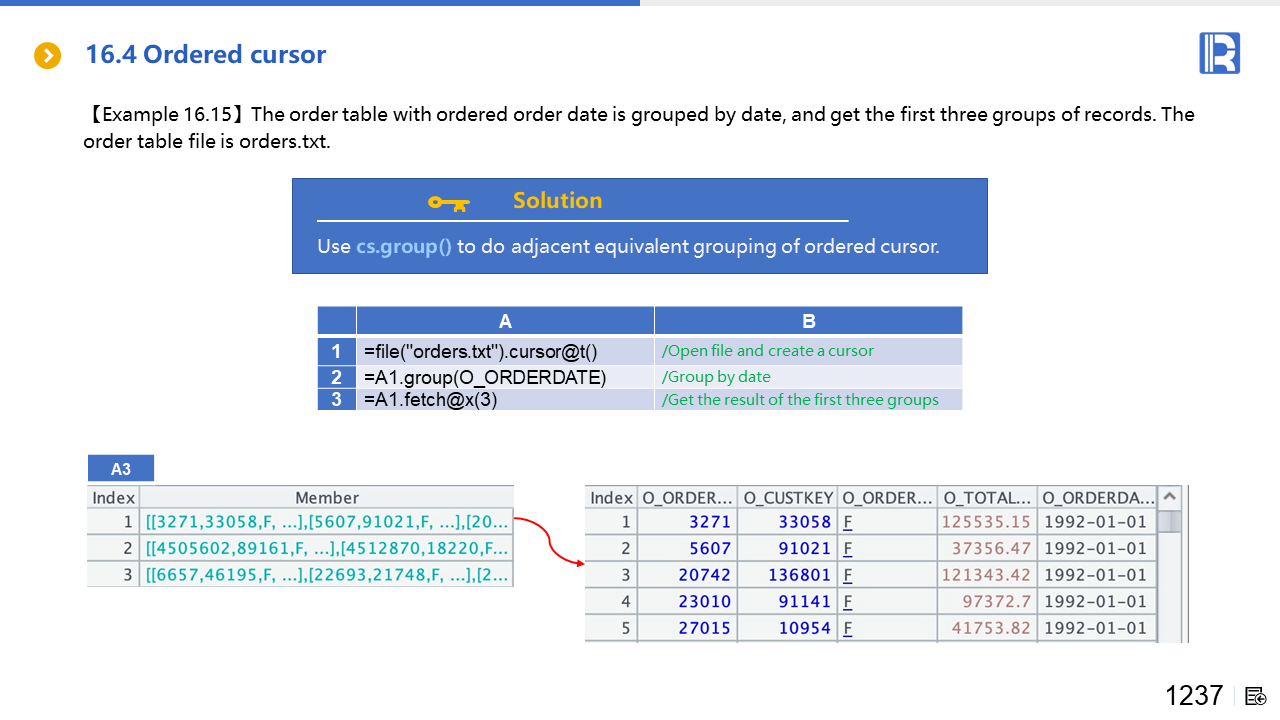
Task: Click the scroll up arrow in result table
Action: 1169,497
